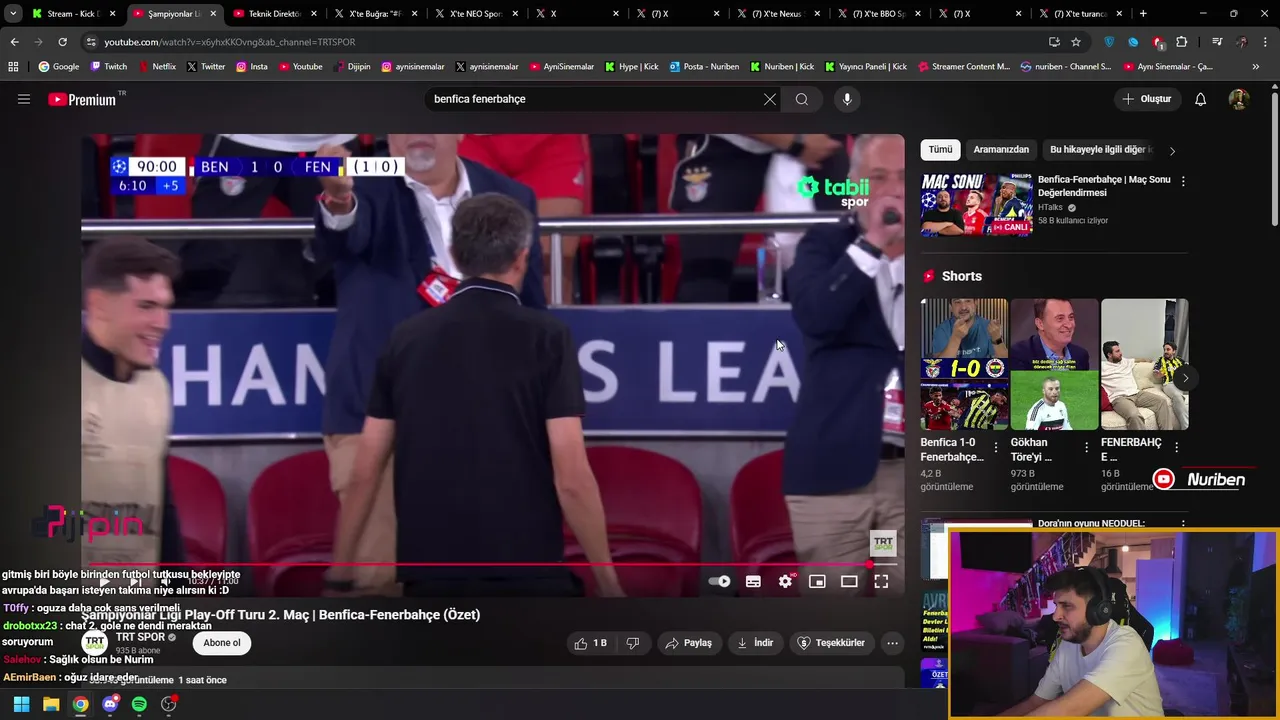
Task: Select the Aramanızdan filter chip
Action: (x=1001, y=150)
